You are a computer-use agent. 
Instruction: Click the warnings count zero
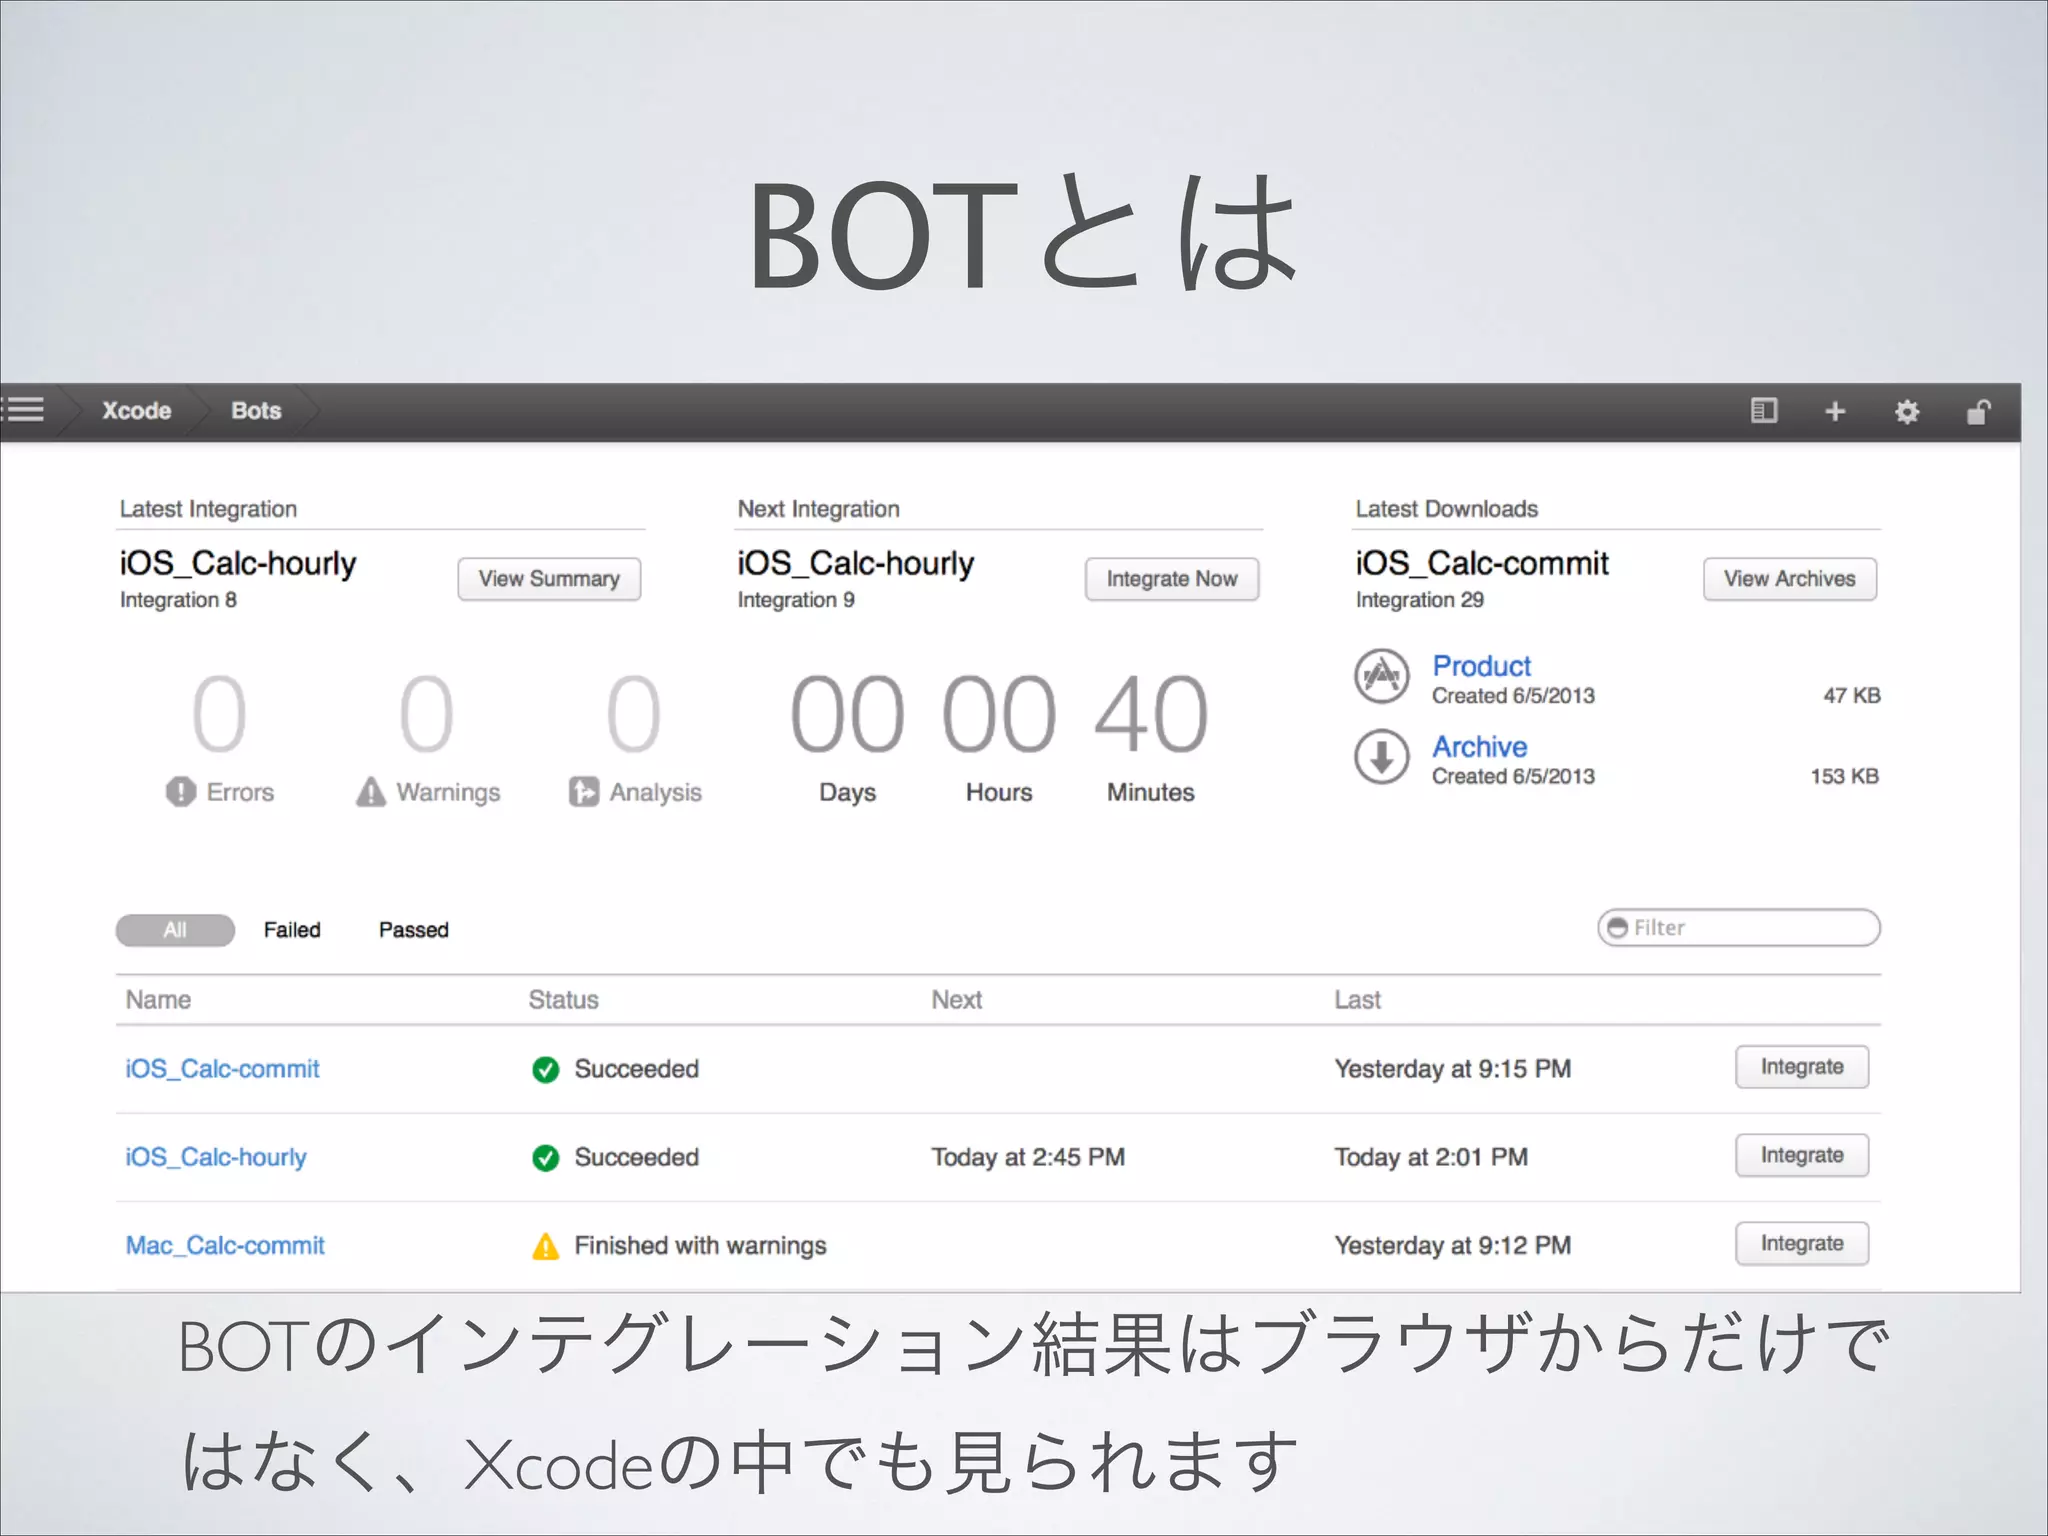click(x=427, y=713)
